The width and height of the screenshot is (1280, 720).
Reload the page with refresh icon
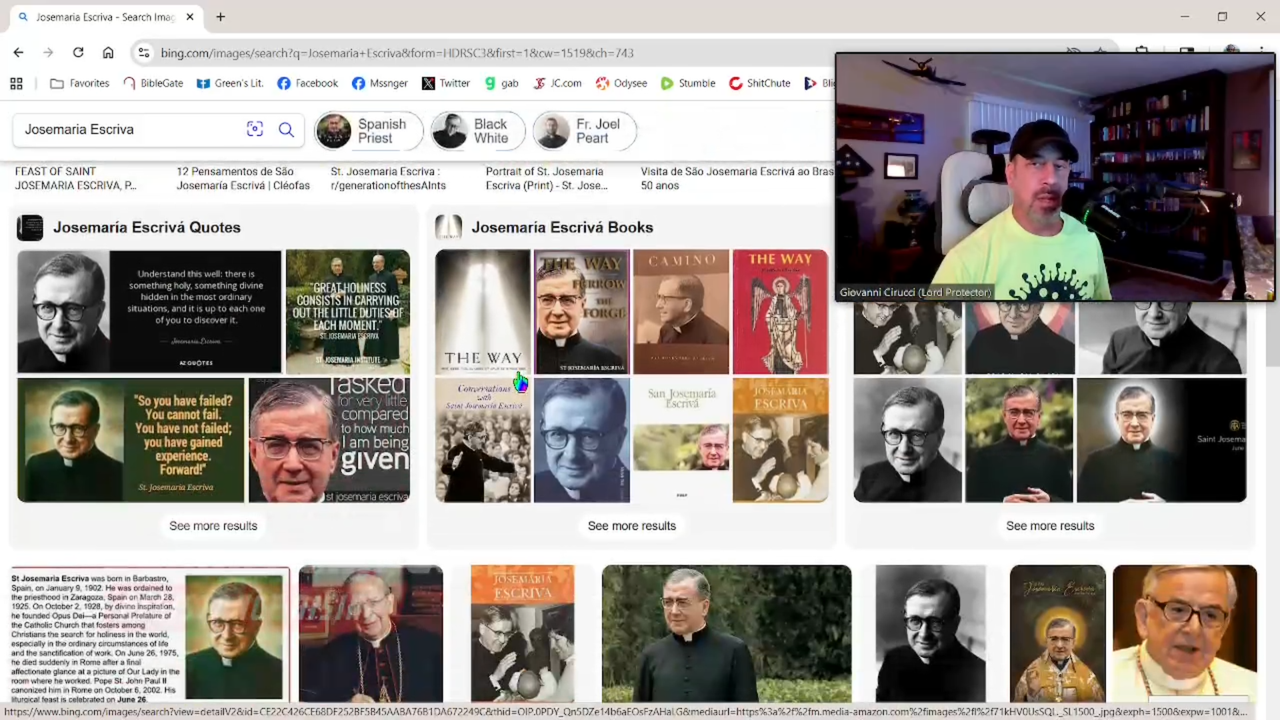(x=78, y=53)
